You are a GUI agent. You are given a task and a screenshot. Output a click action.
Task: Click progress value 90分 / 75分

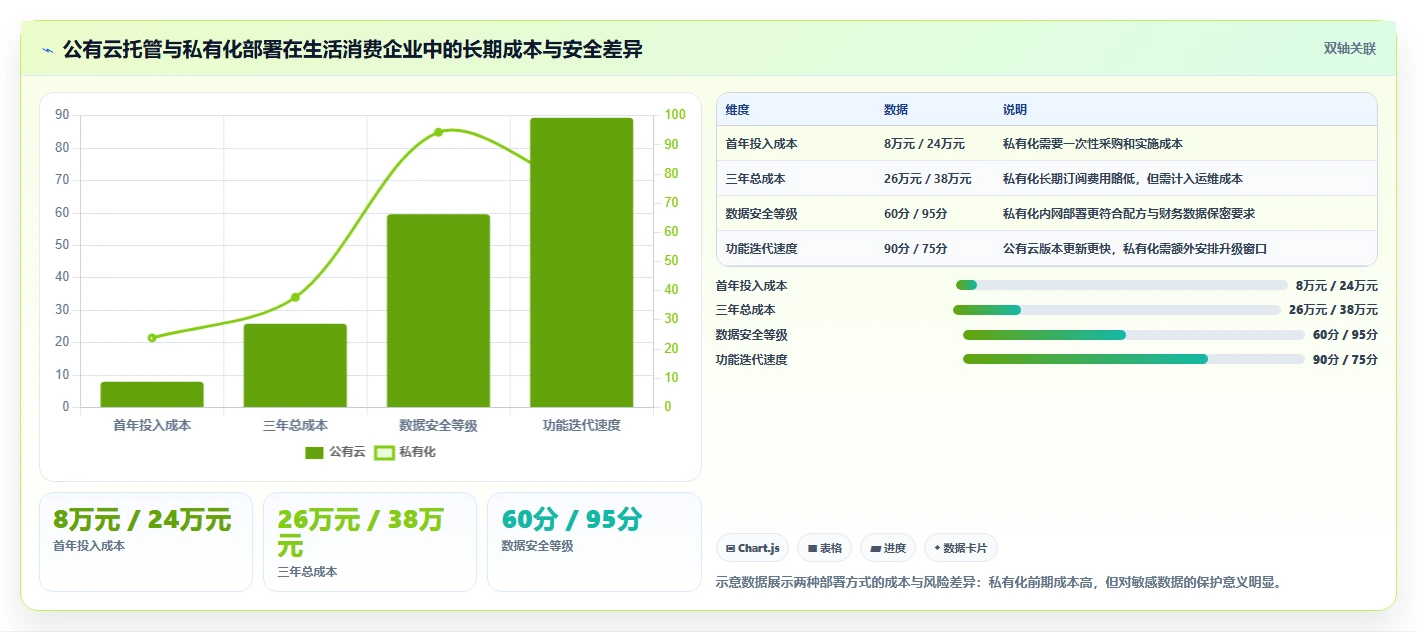[1345, 360]
